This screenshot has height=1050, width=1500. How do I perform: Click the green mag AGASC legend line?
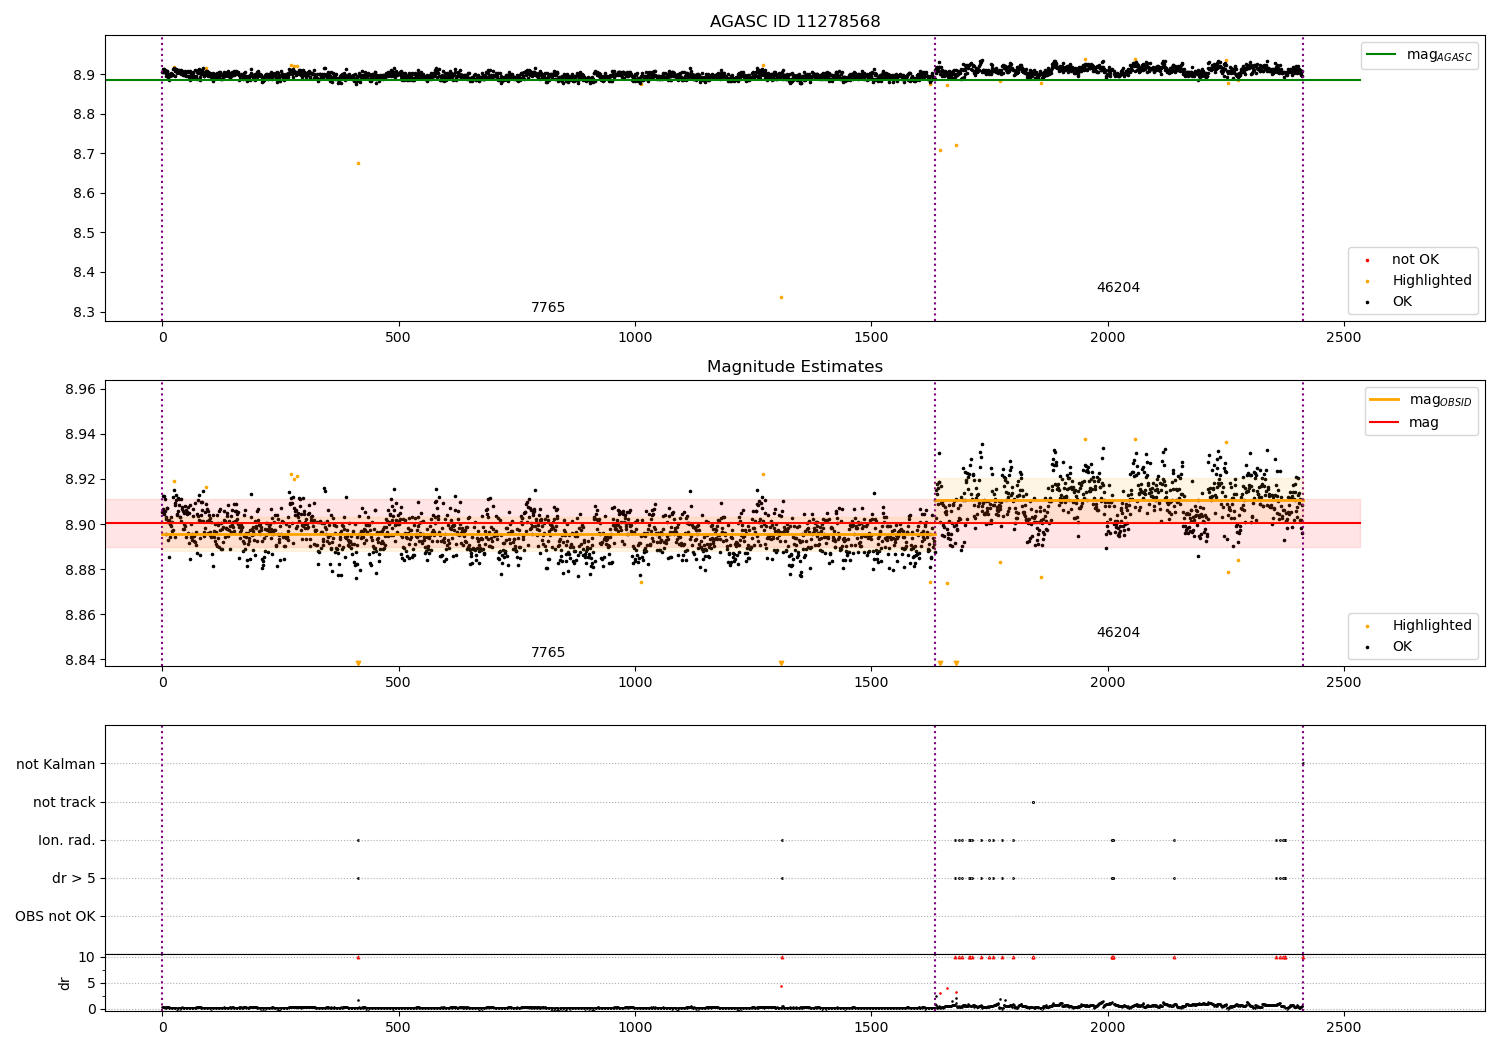[1382, 55]
